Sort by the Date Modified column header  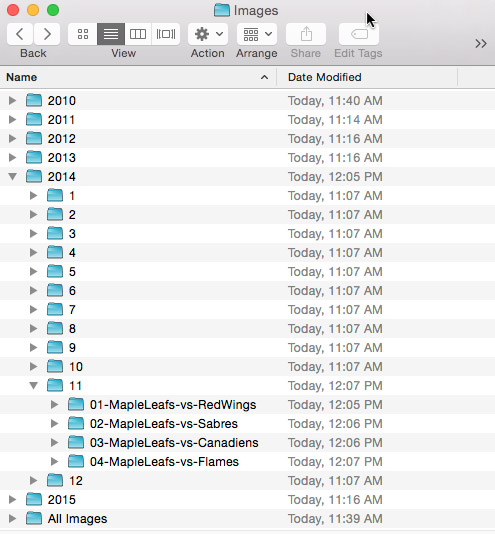tap(367, 77)
